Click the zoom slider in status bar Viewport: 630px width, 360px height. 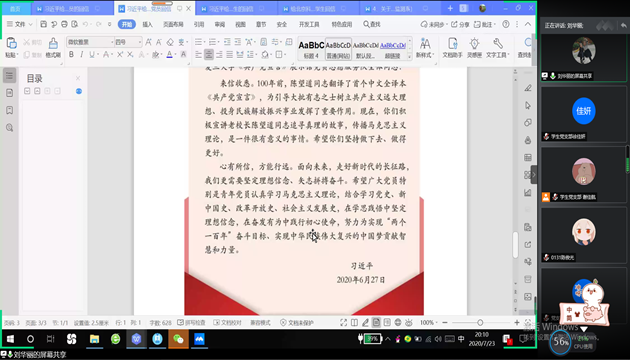[481, 323]
